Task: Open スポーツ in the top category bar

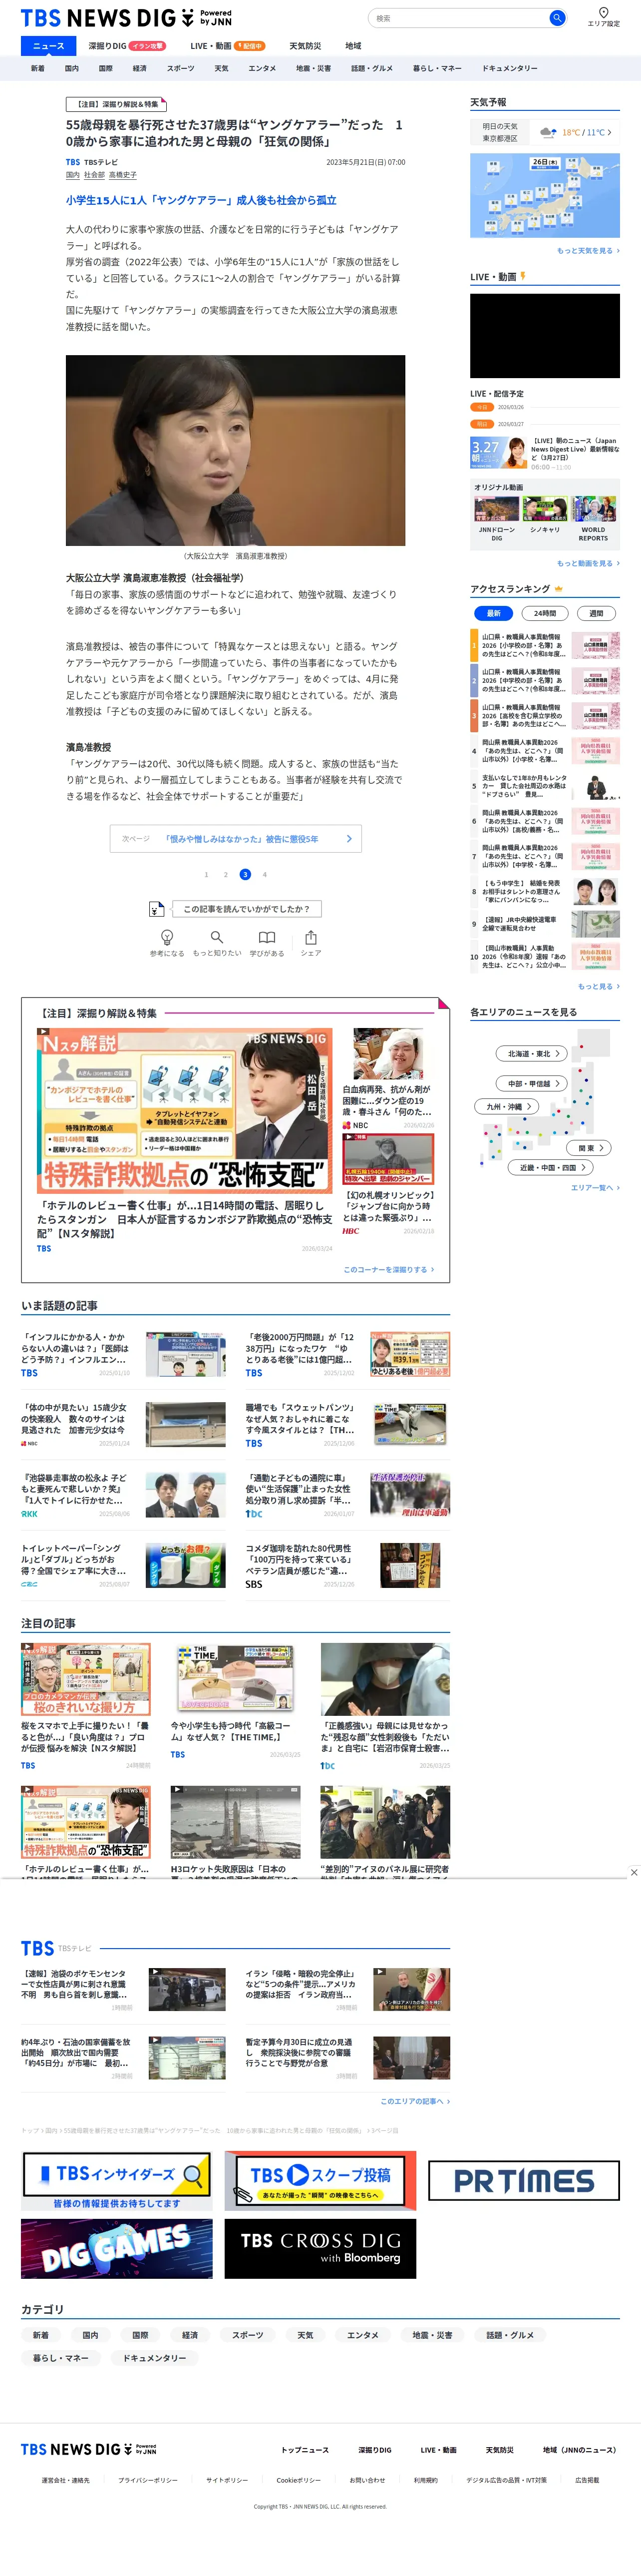Action: click(181, 69)
